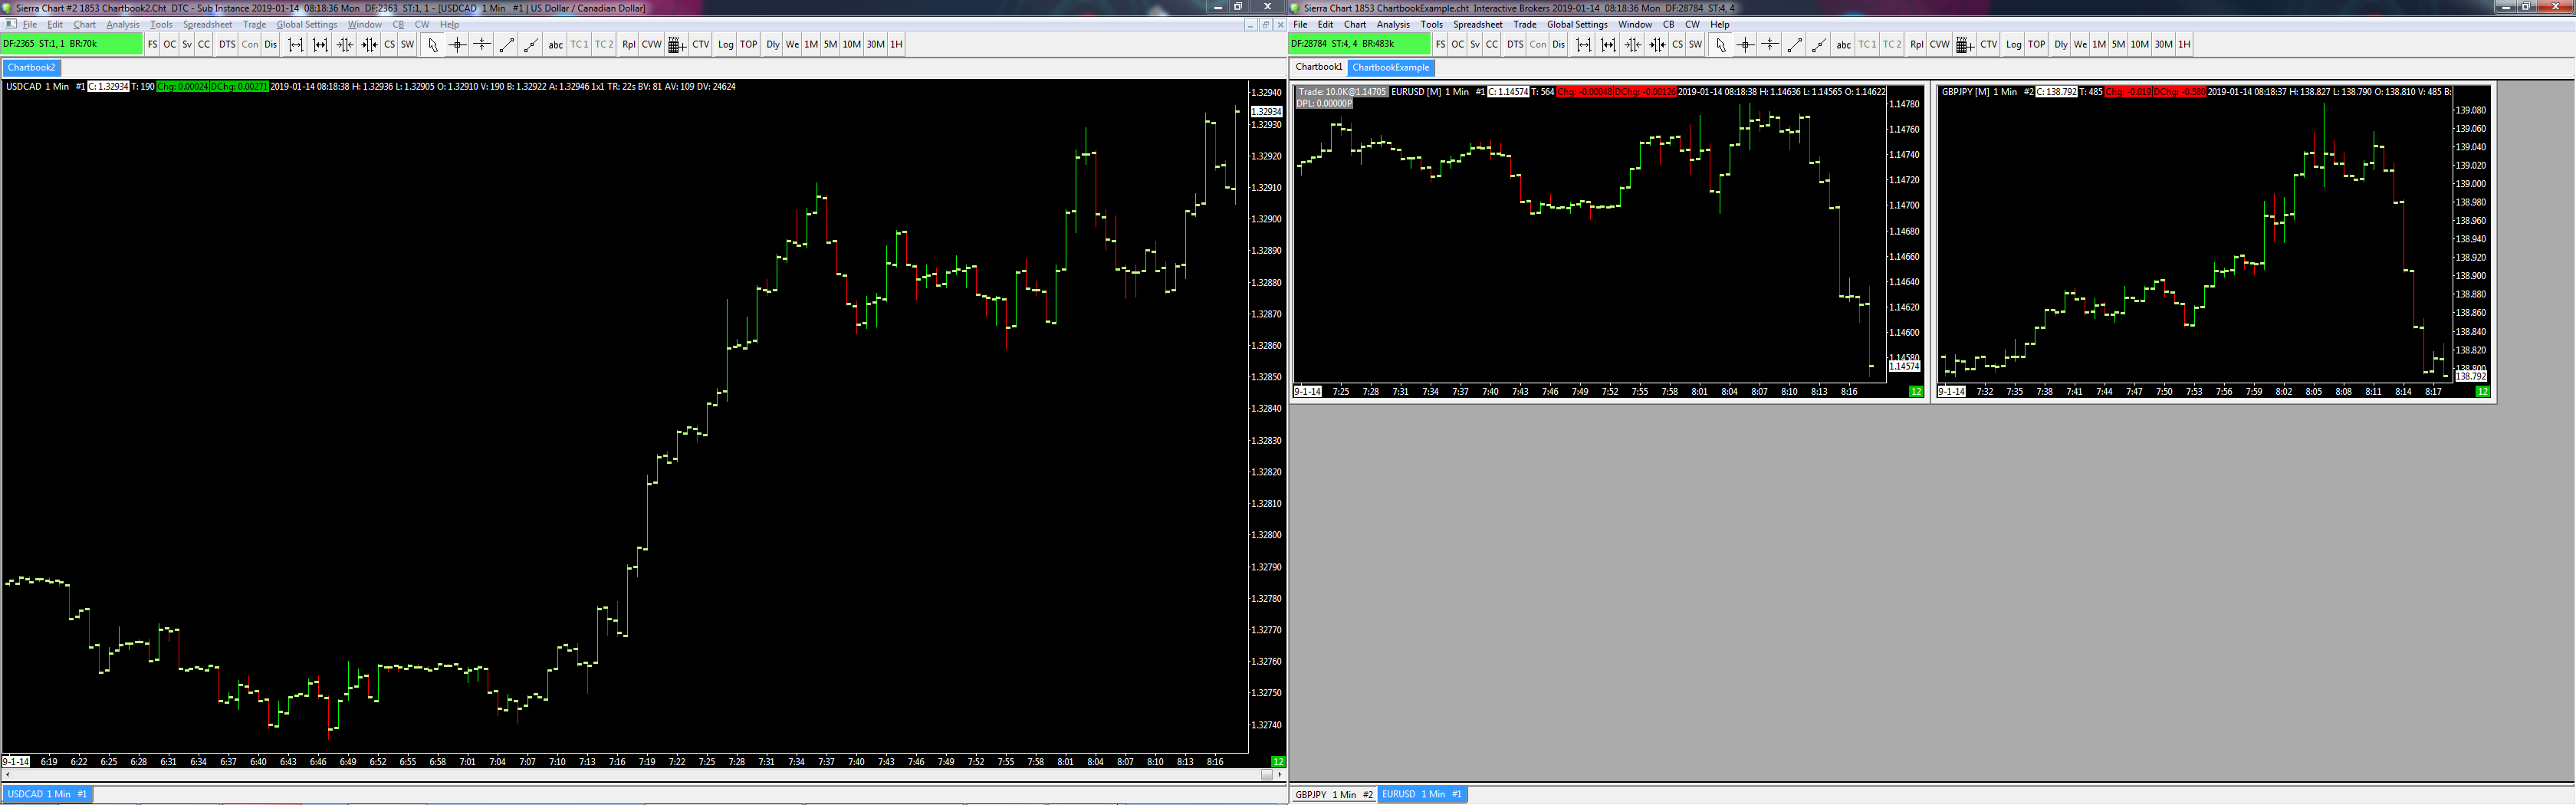Select the chart values crosshair tool in left window
Image resolution: width=2576 pixels, height=805 pixels.
click(457, 44)
